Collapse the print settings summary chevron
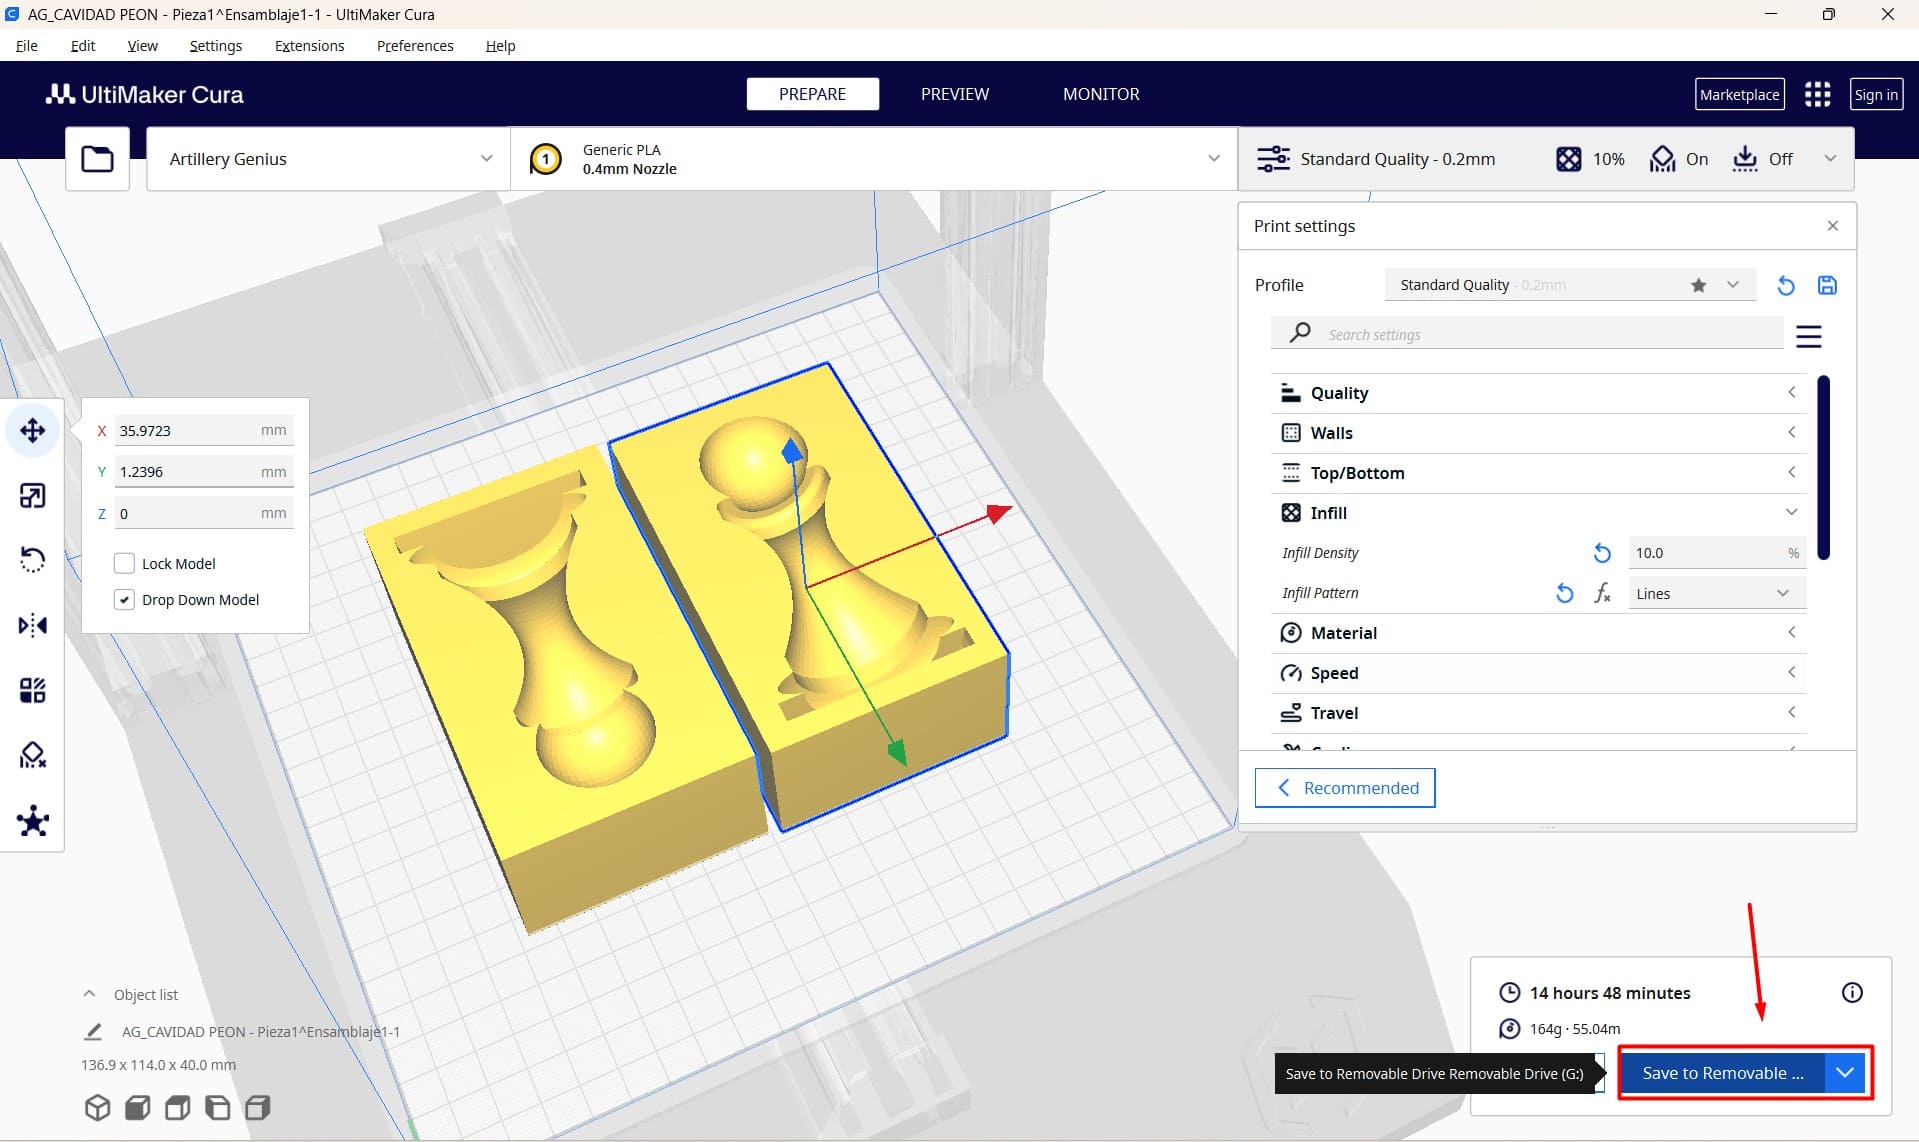Image resolution: width=1919 pixels, height=1142 pixels. click(1830, 158)
